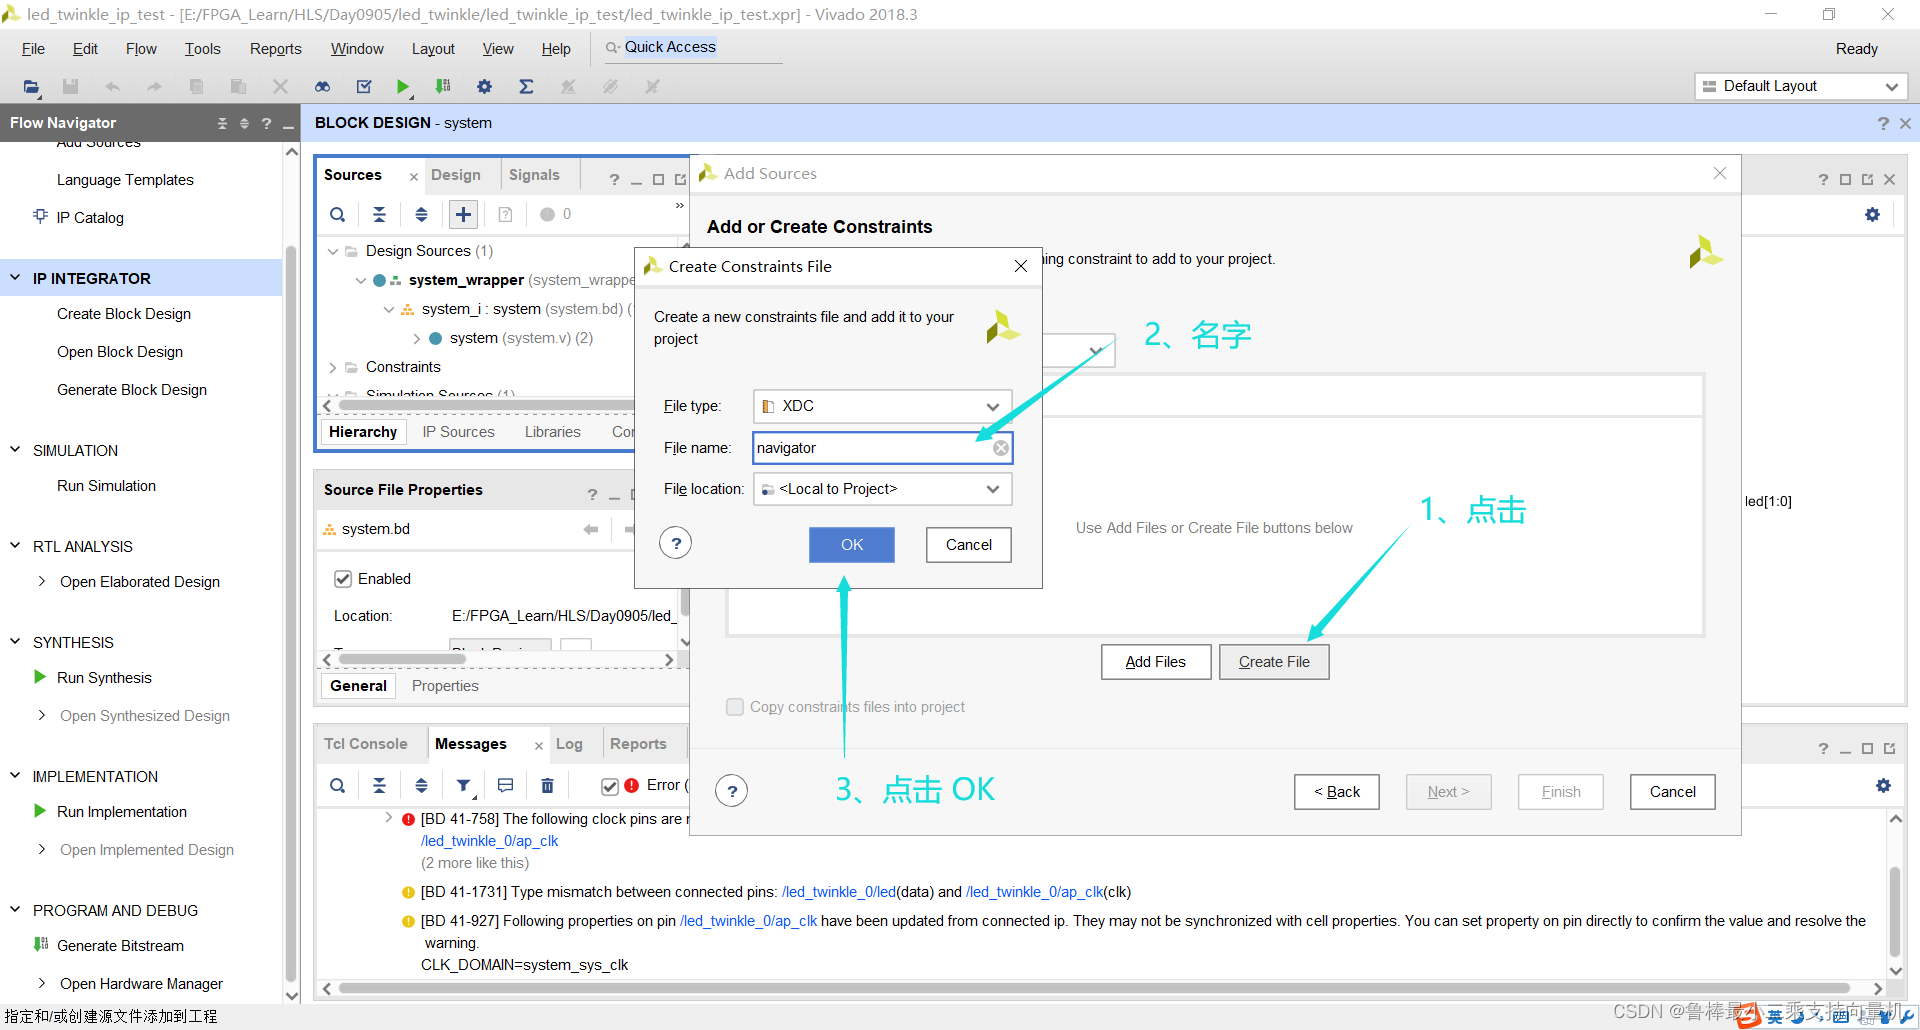
Task: Cancel the Create Constraints File dialog
Action: pos(968,545)
